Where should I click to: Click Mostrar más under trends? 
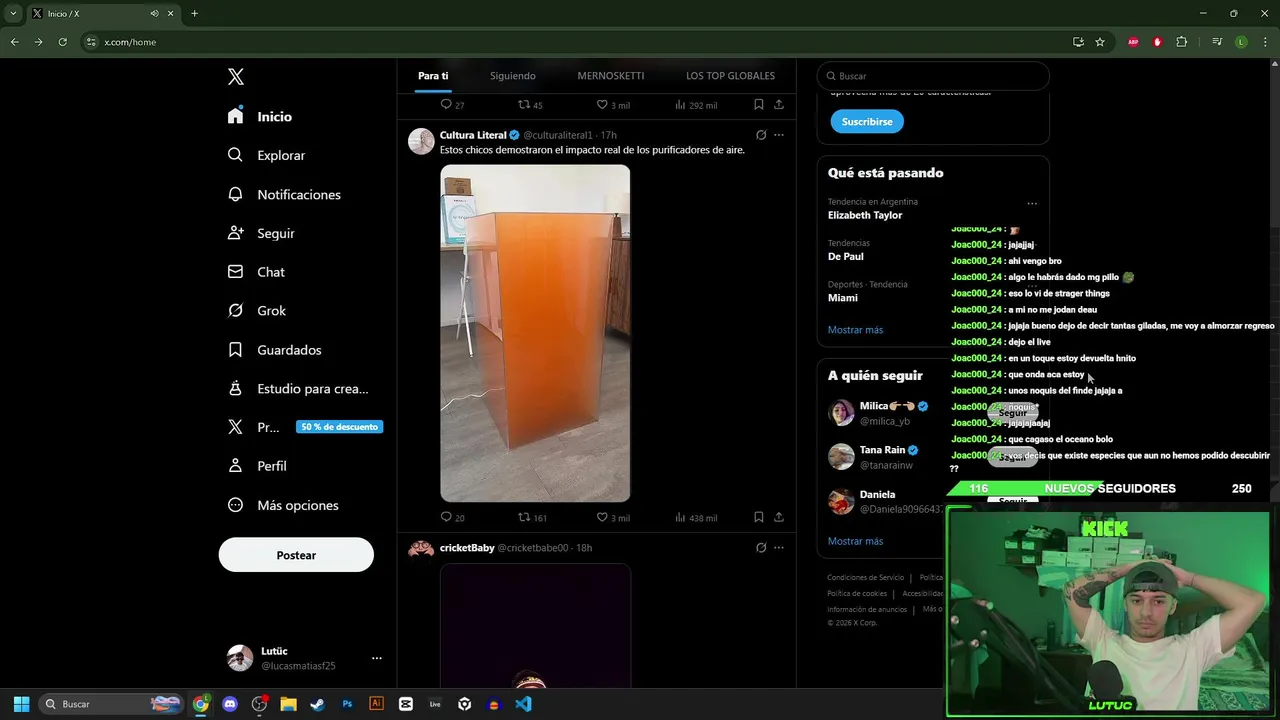click(x=855, y=330)
